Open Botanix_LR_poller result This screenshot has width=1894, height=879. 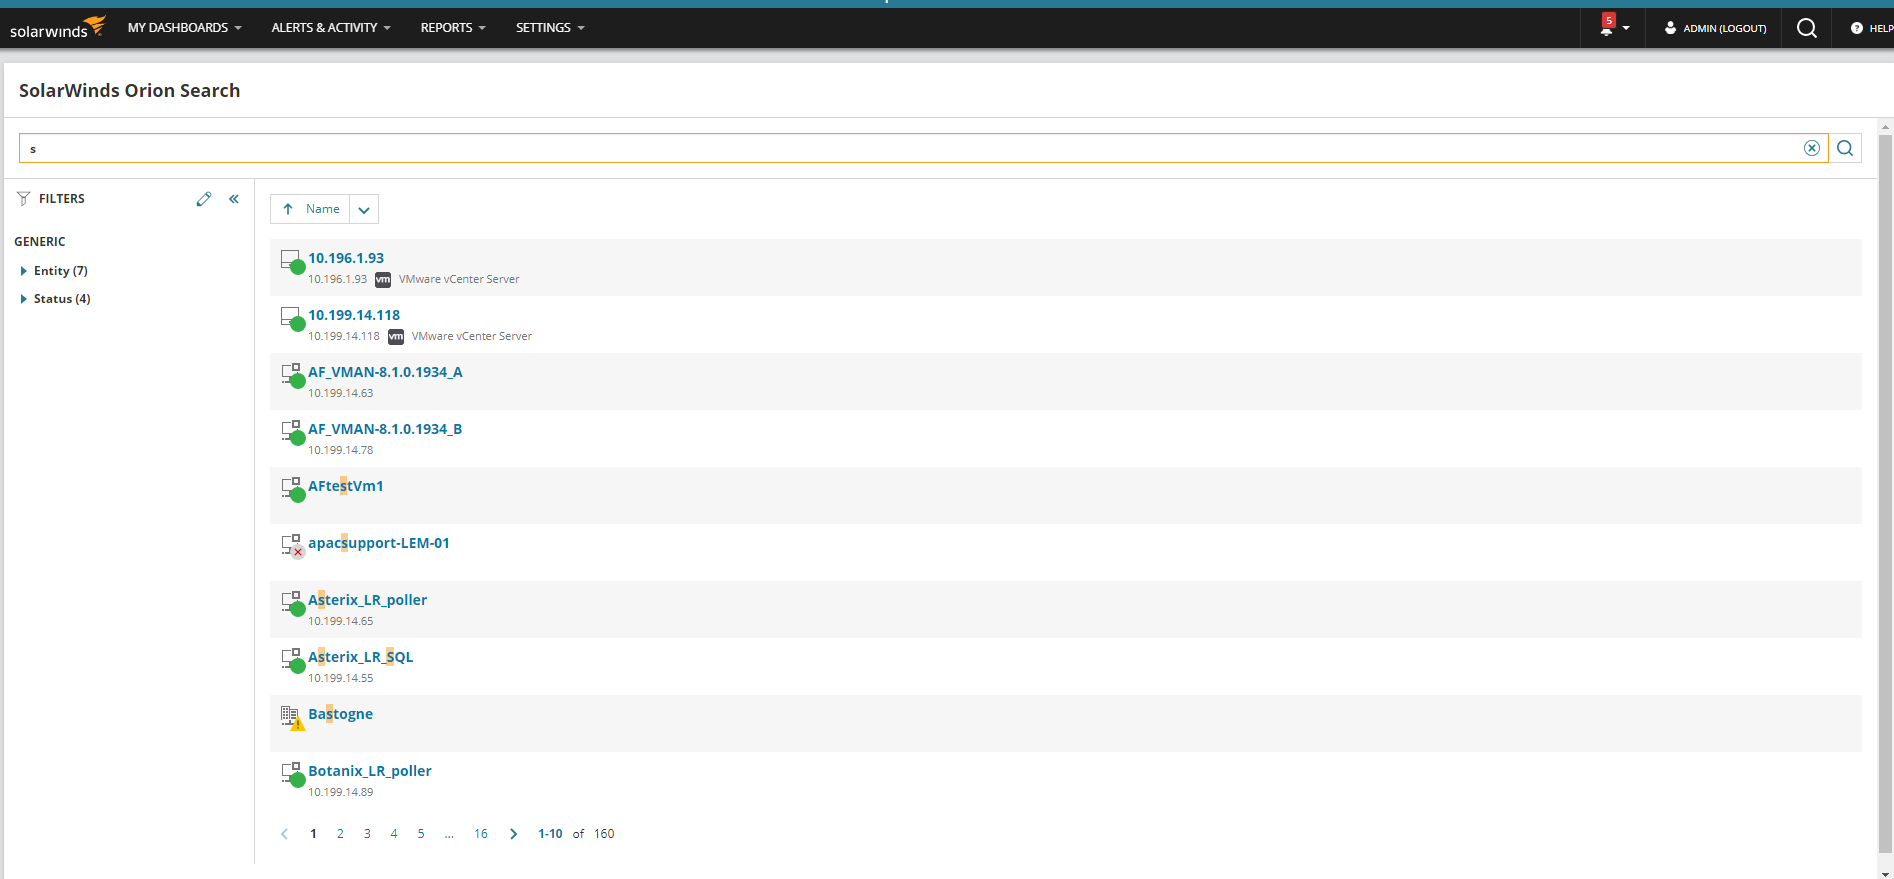click(370, 771)
